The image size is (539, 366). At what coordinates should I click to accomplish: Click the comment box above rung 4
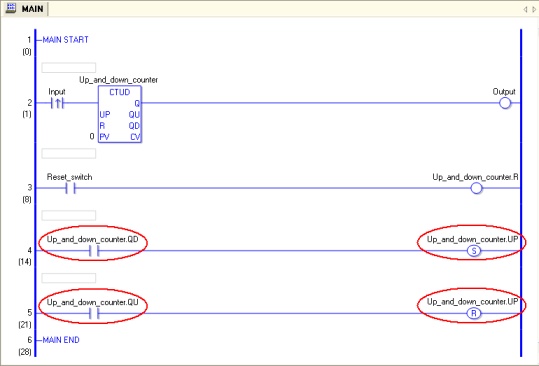coord(69,215)
